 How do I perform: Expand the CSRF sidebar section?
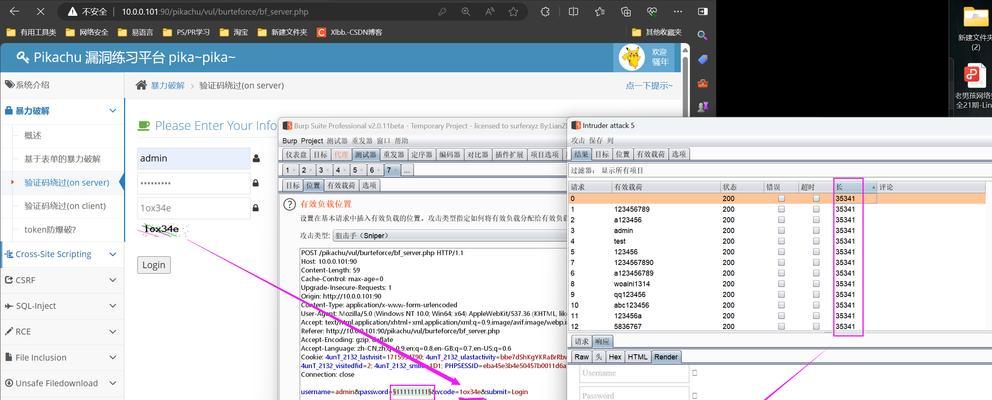click(x=113, y=280)
